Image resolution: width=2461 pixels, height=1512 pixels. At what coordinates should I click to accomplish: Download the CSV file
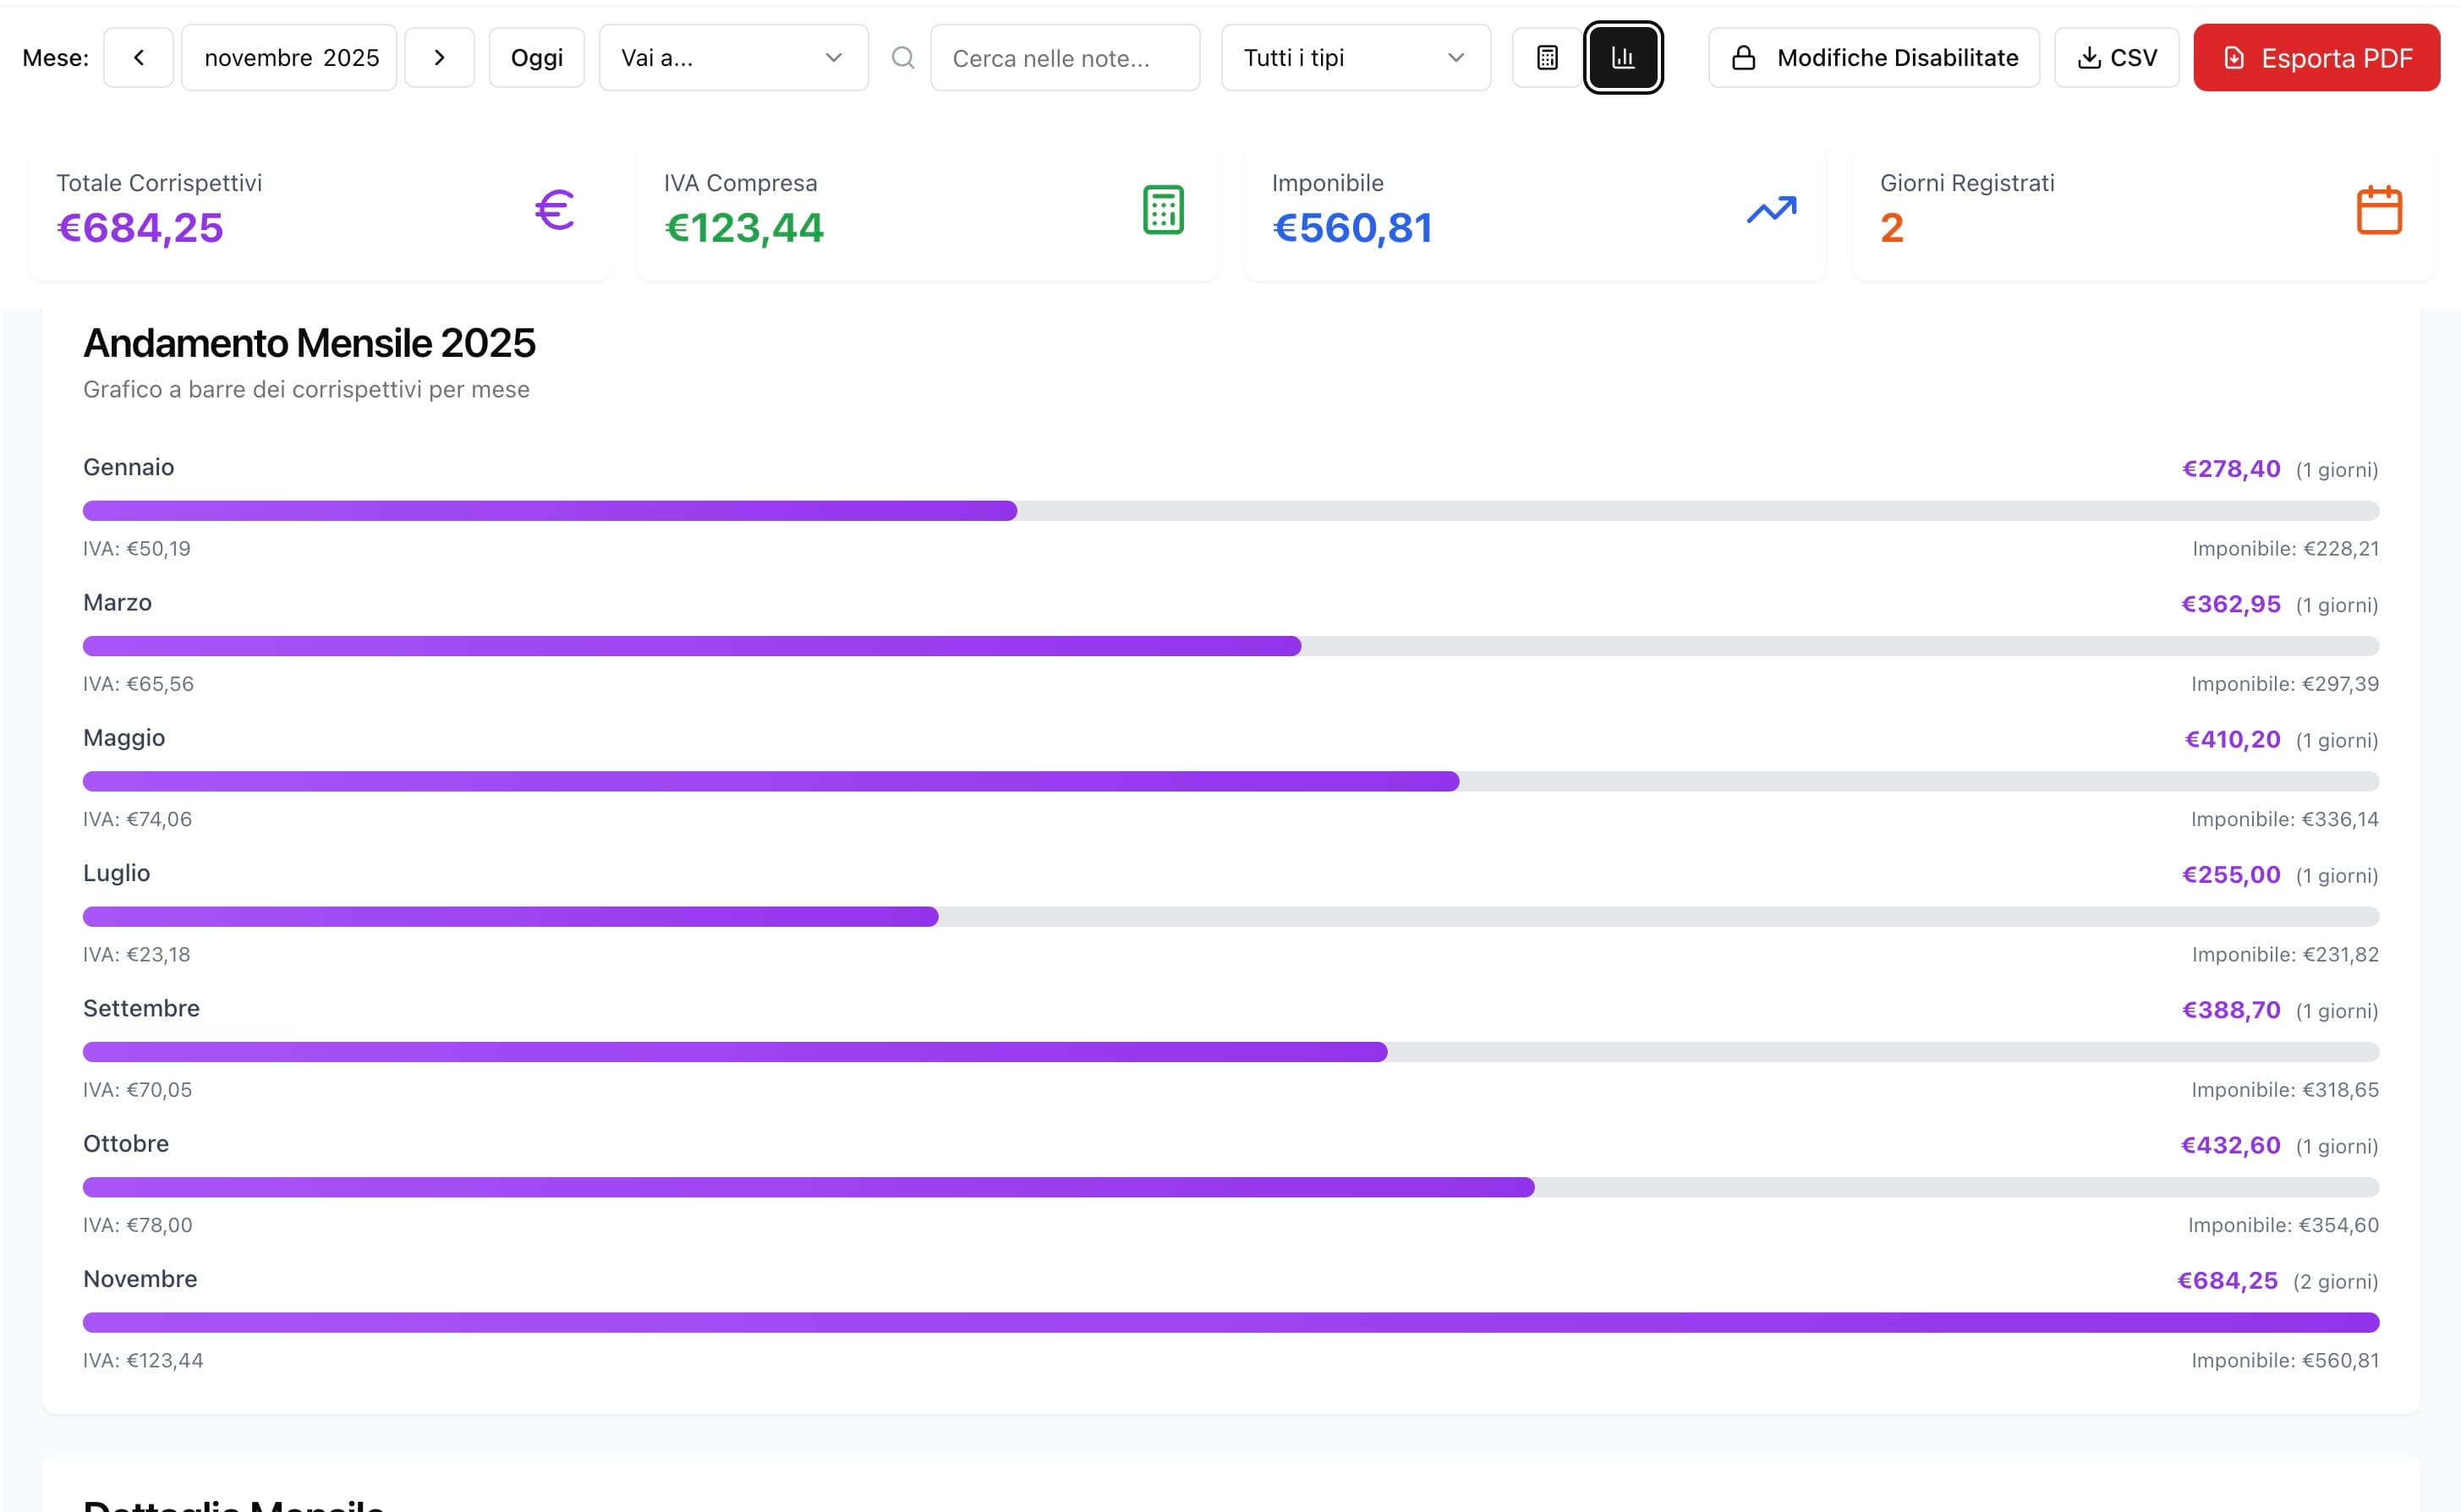click(x=2116, y=58)
